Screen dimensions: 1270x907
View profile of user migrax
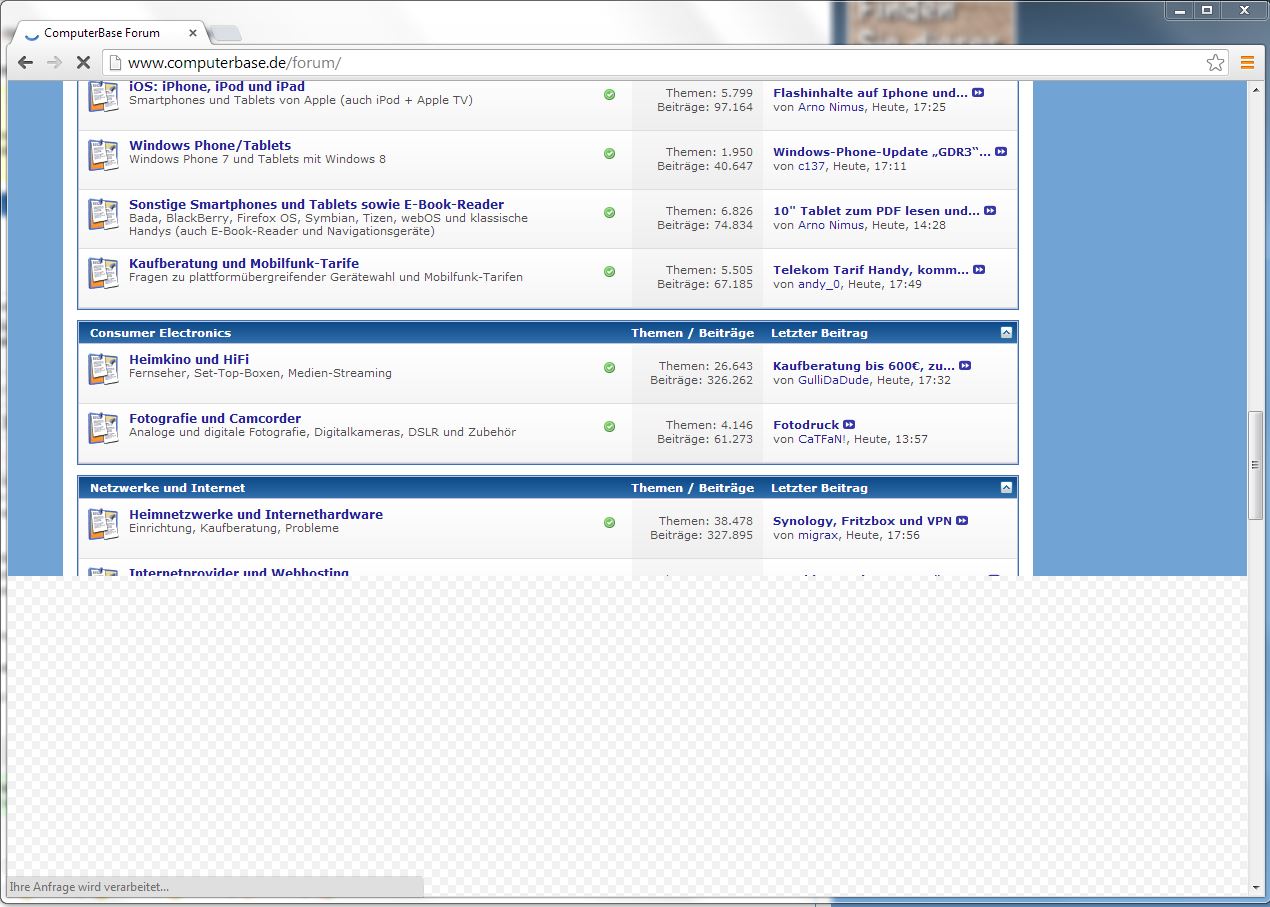pyautogui.click(x=818, y=535)
